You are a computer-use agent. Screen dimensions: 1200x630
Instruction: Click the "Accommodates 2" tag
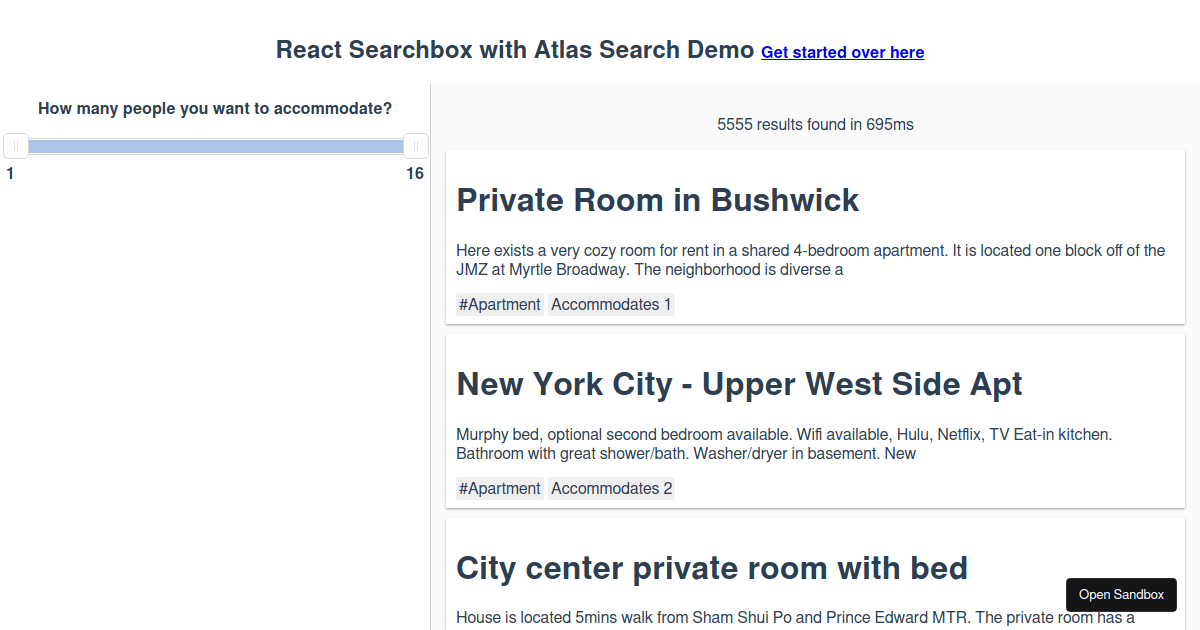tap(611, 488)
